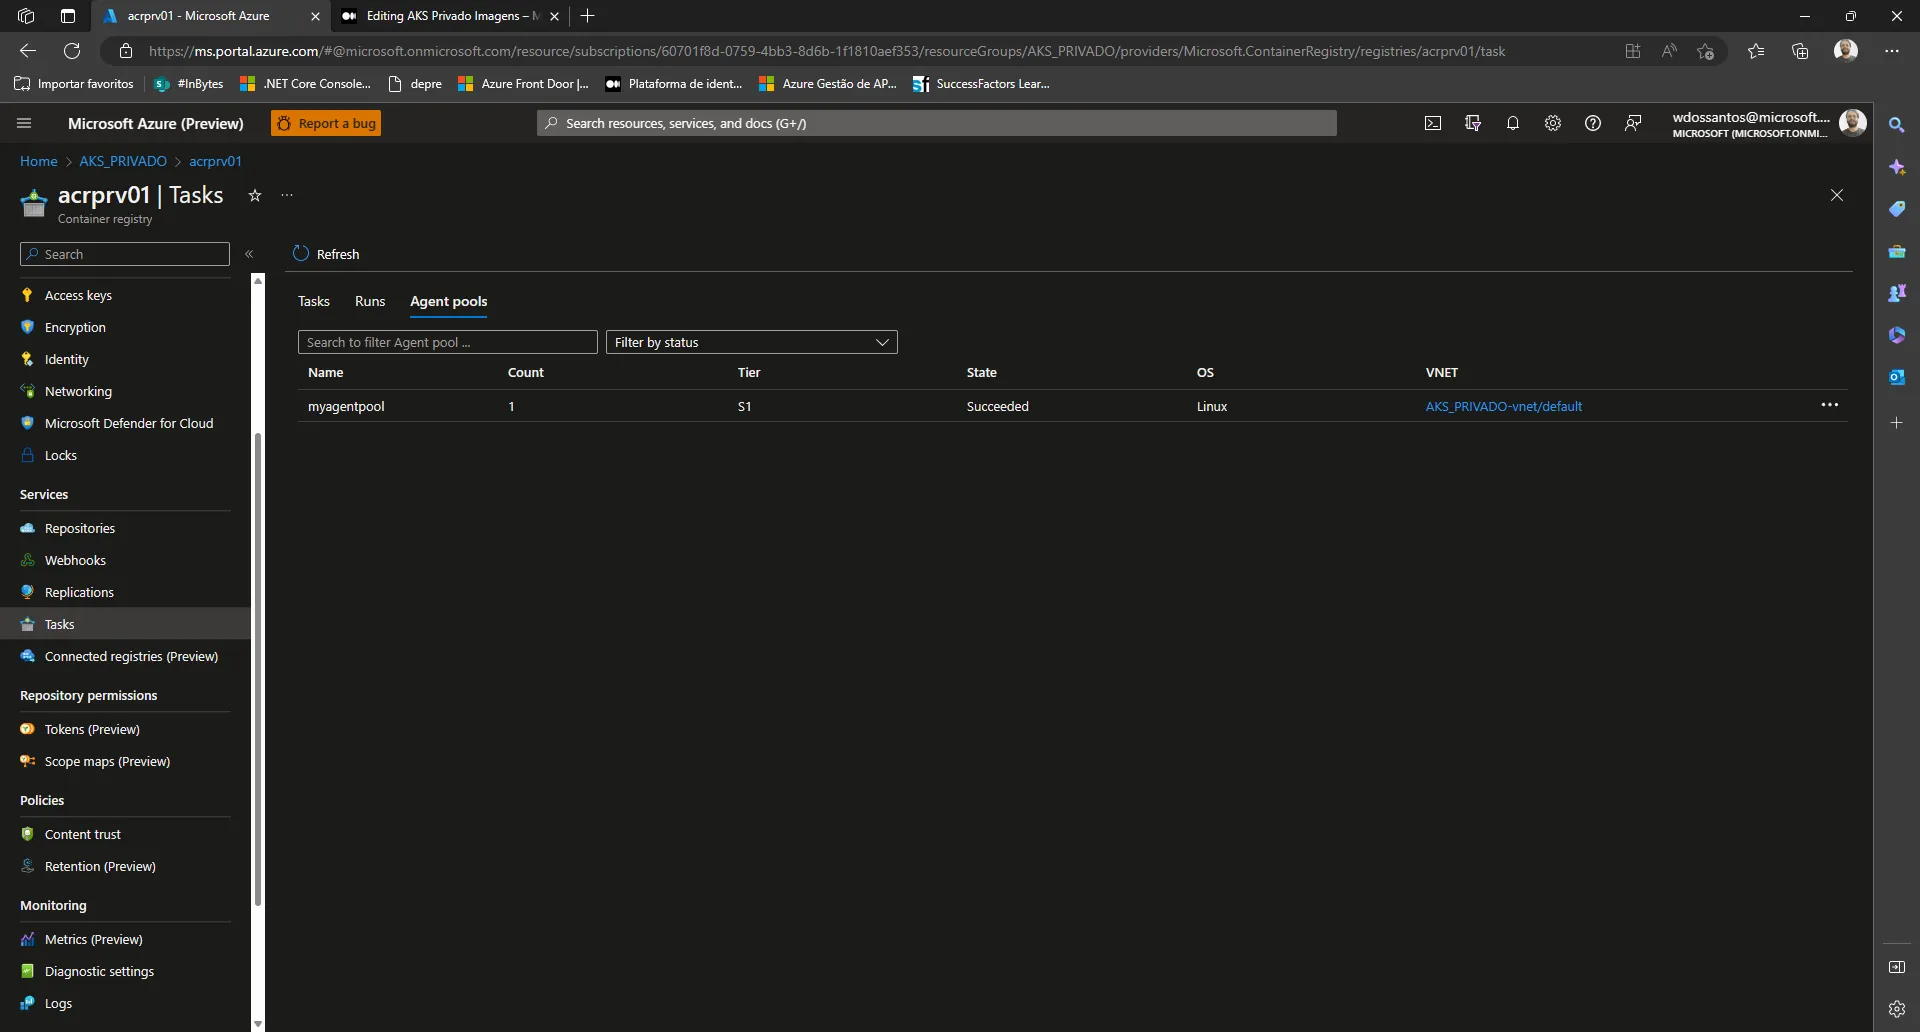
Task: Open the notifications bell
Action: (x=1513, y=123)
